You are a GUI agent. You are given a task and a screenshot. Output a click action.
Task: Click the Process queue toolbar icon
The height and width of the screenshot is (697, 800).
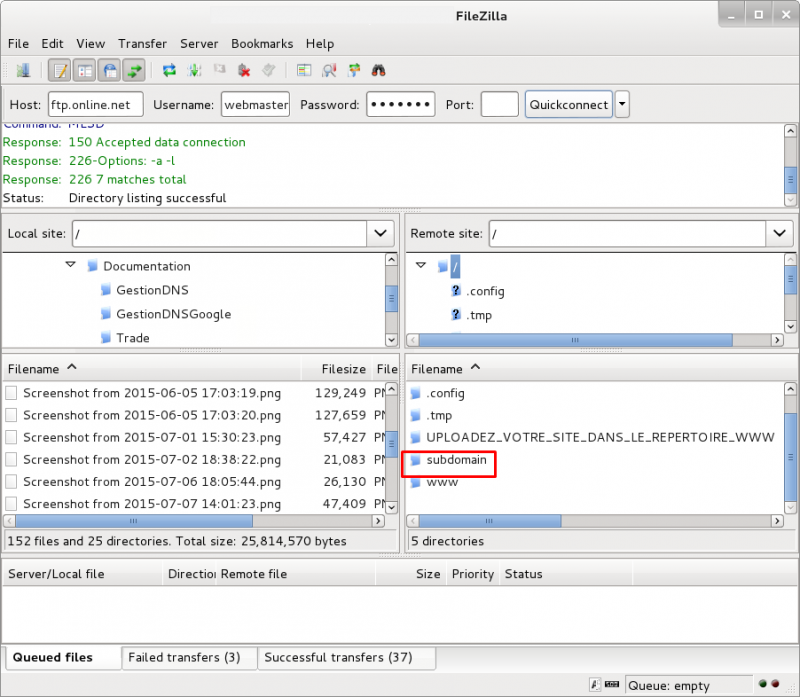tap(194, 70)
